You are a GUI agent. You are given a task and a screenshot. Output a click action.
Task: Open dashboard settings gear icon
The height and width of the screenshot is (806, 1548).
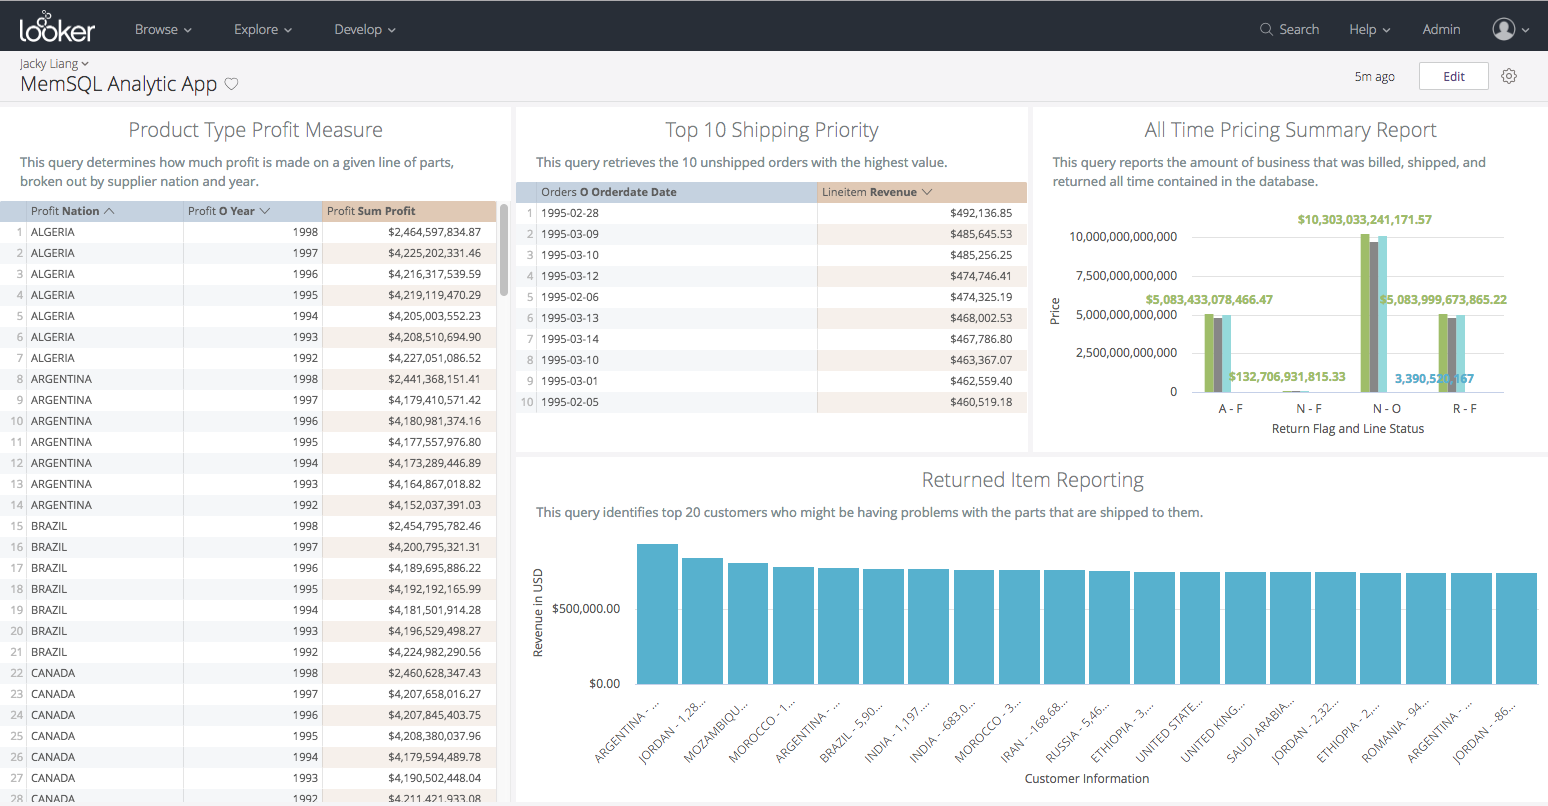pos(1509,76)
